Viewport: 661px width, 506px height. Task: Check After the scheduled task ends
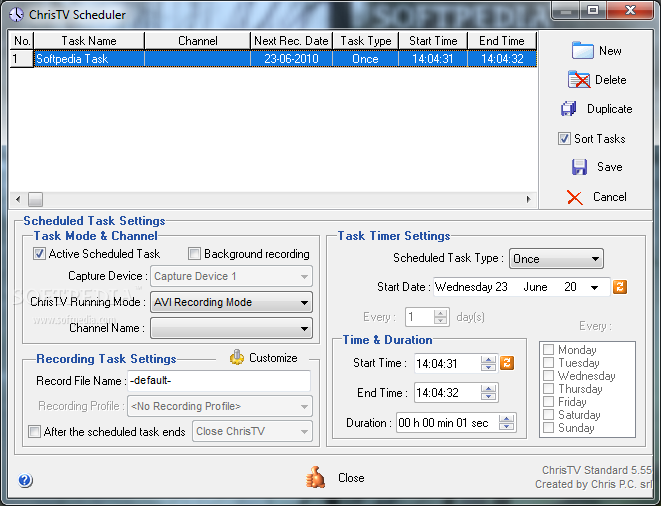point(35,431)
